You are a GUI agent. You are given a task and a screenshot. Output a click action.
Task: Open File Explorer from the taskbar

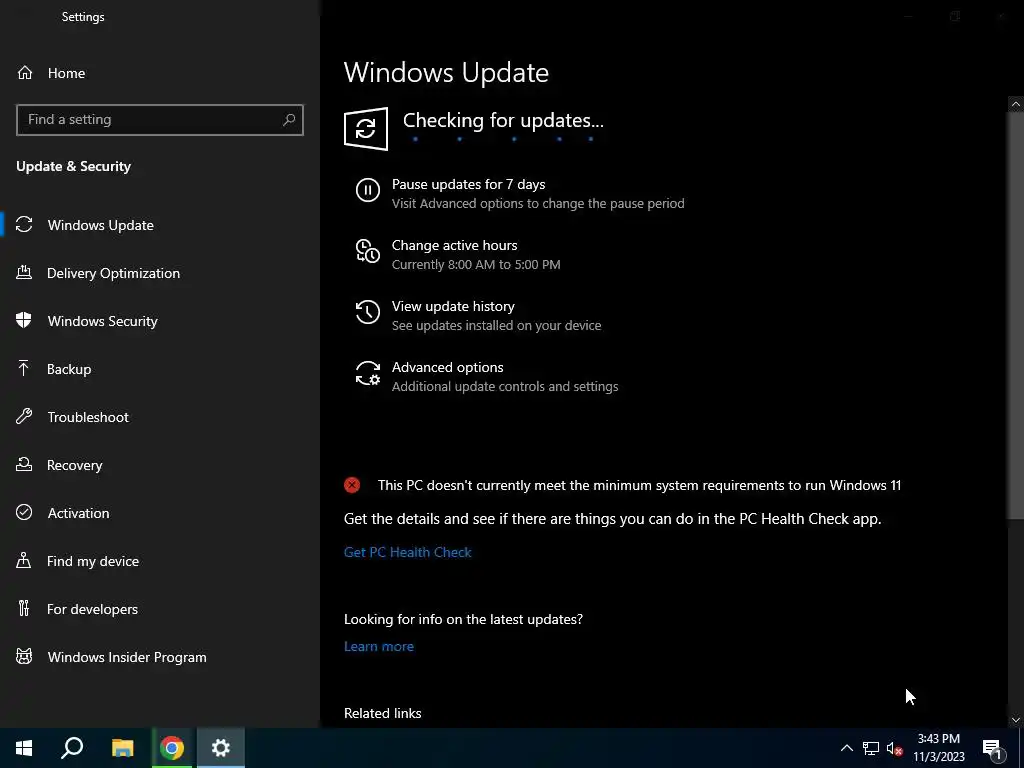click(122, 748)
